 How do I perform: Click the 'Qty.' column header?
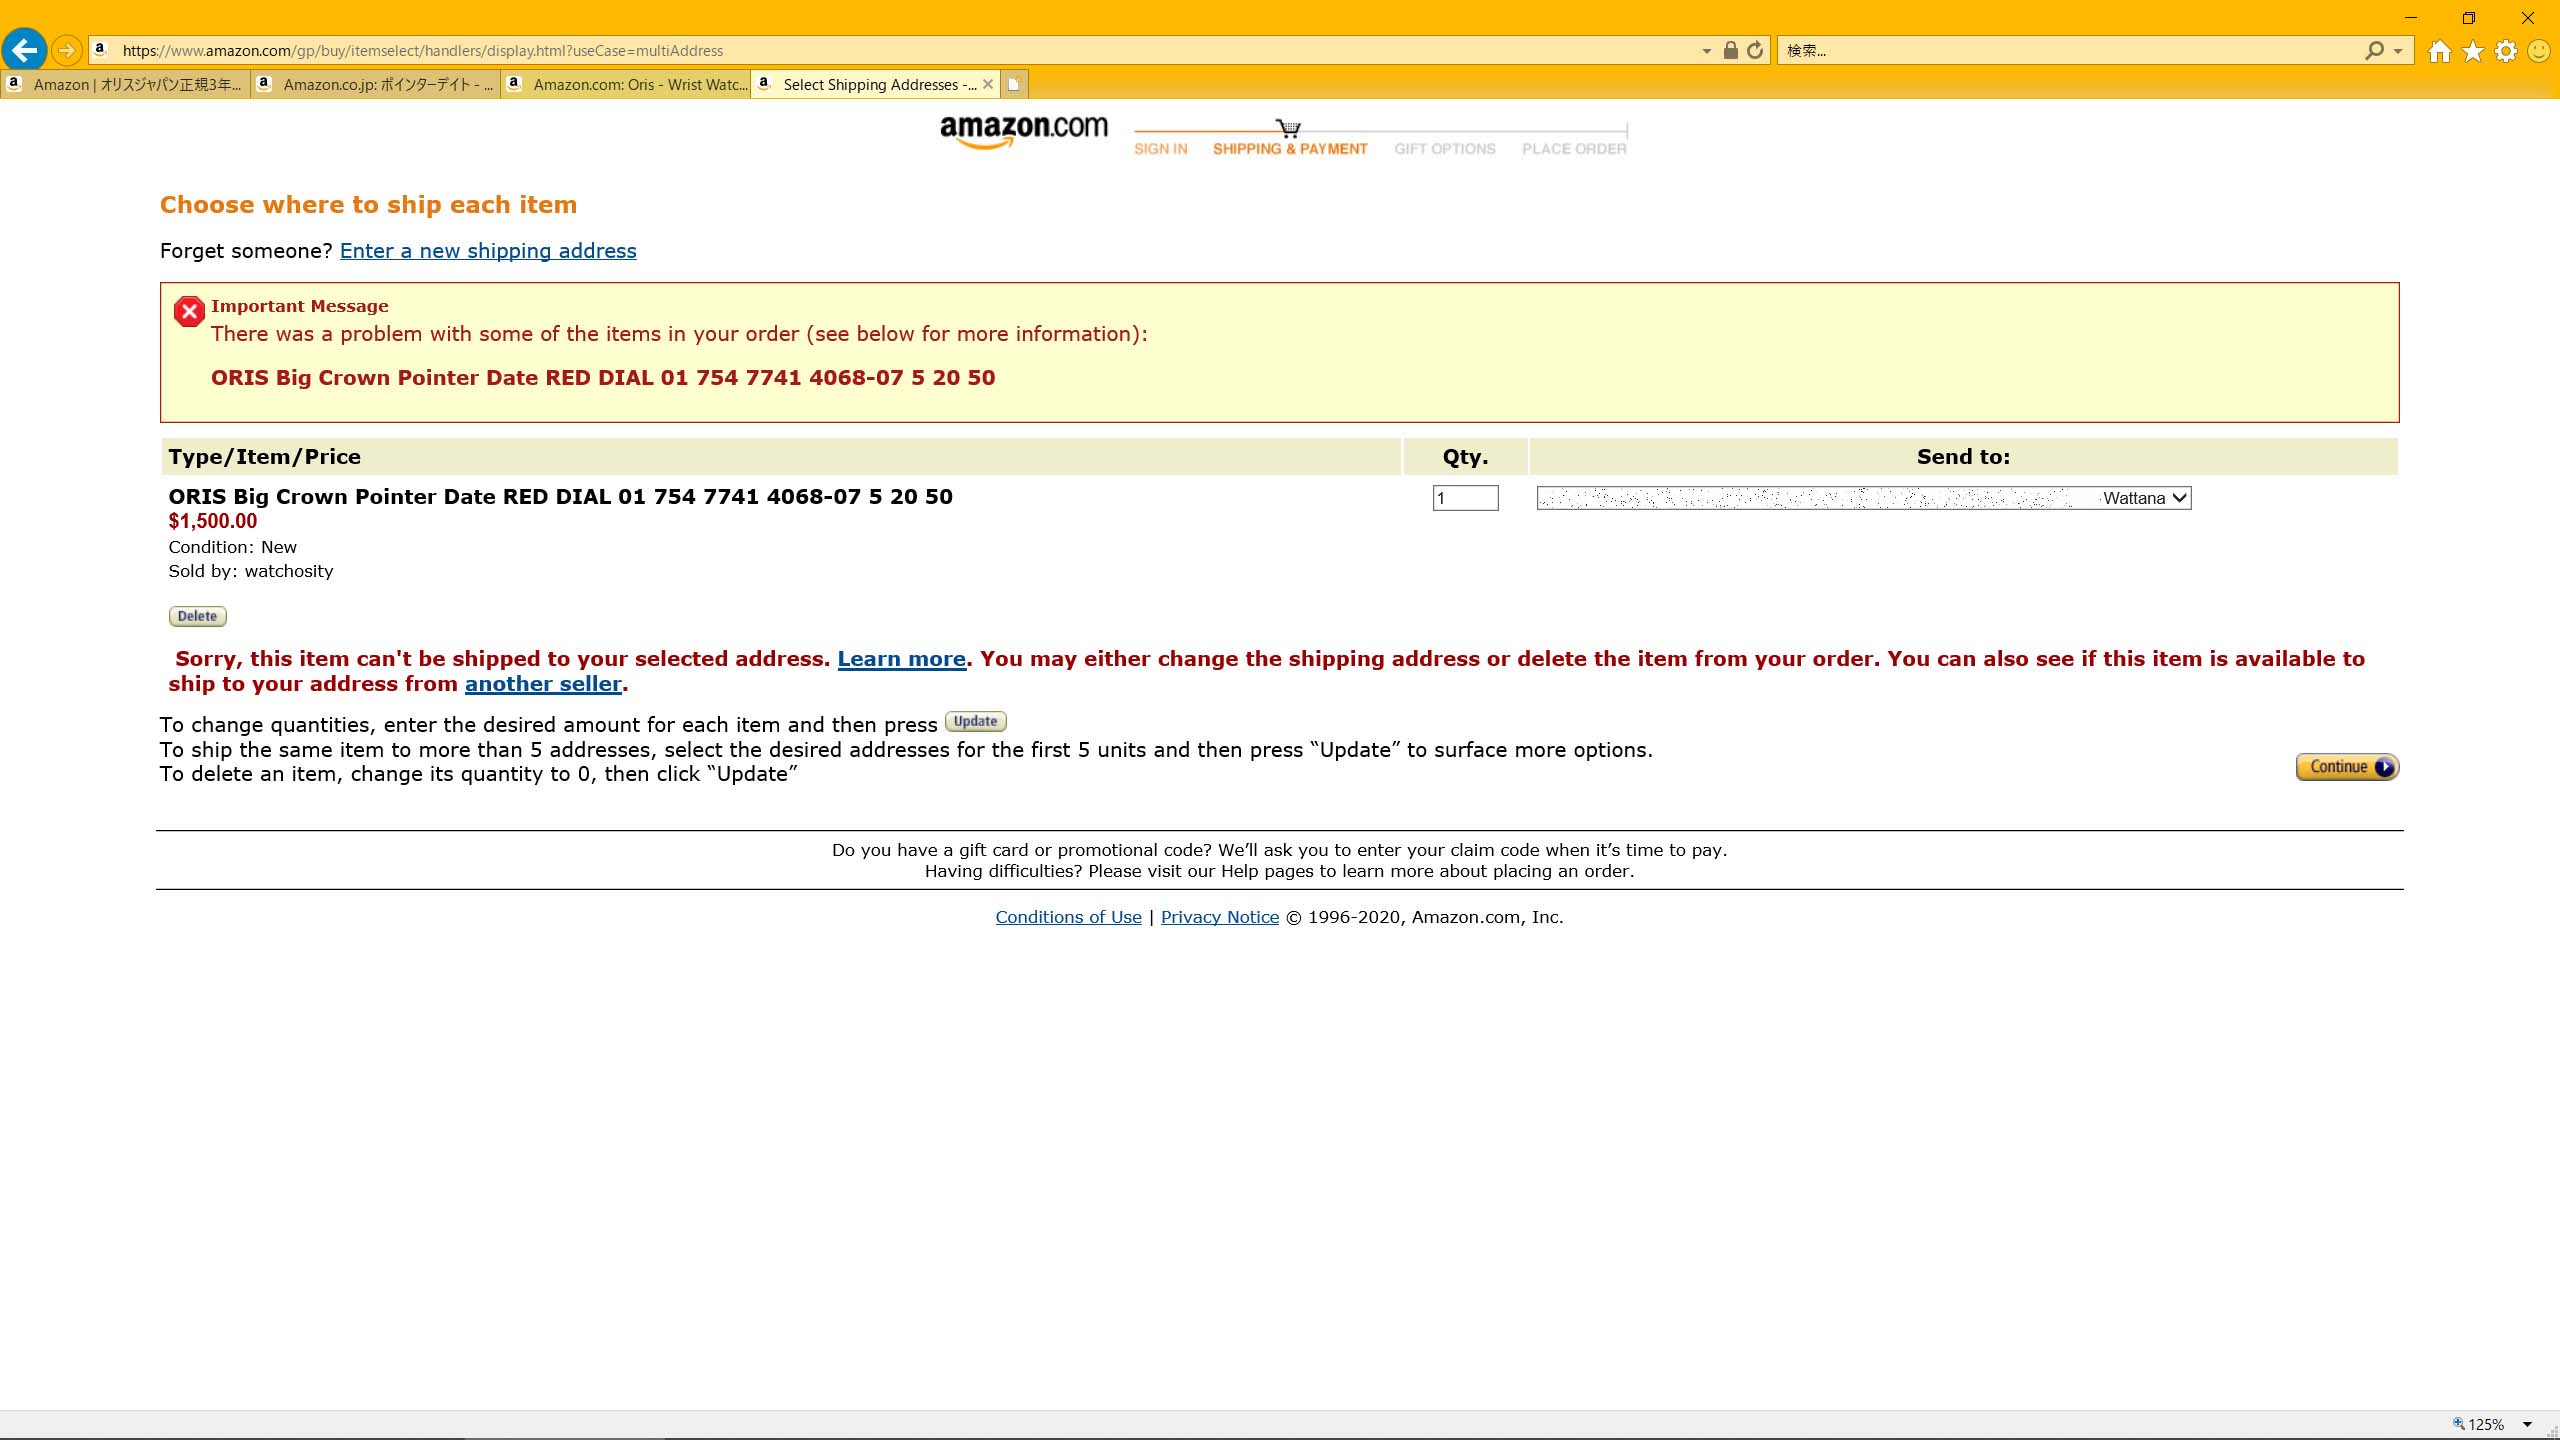[1465, 457]
